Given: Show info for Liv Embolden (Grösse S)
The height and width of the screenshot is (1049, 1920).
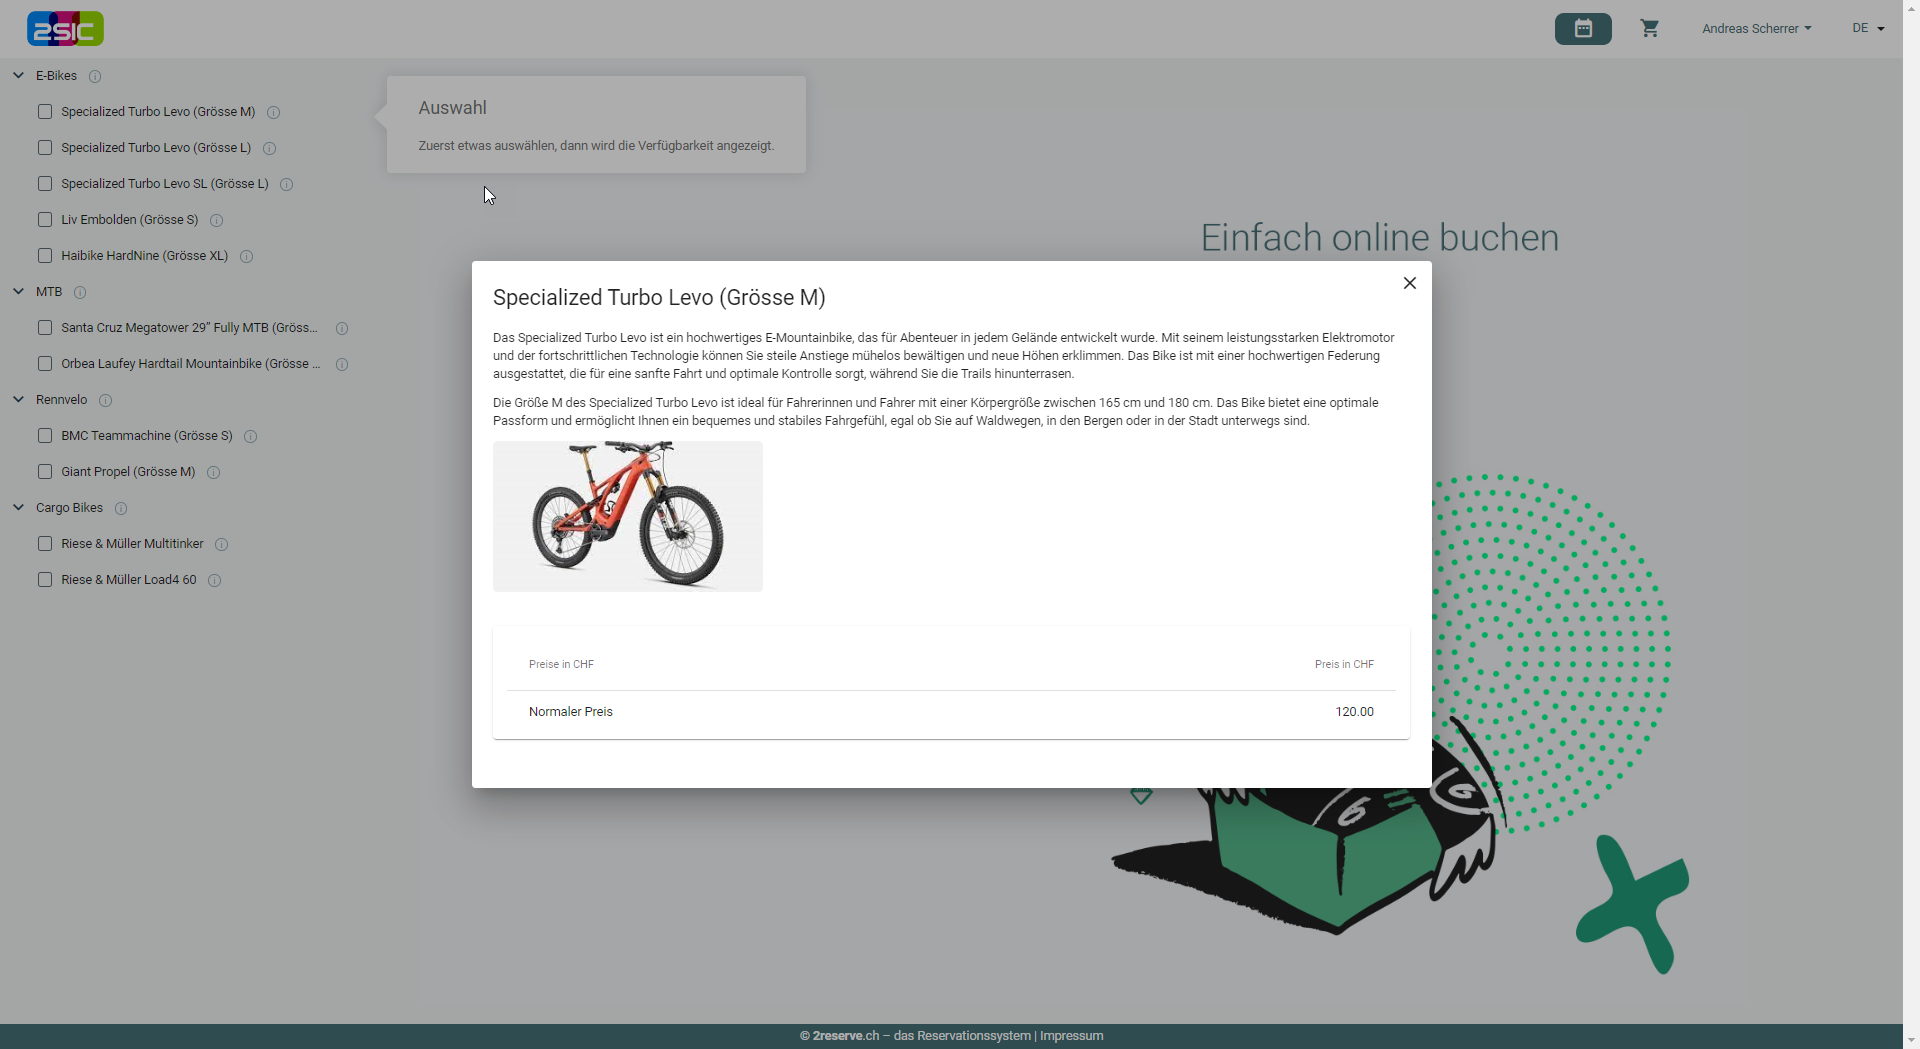Looking at the screenshot, I should pyautogui.click(x=216, y=220).
